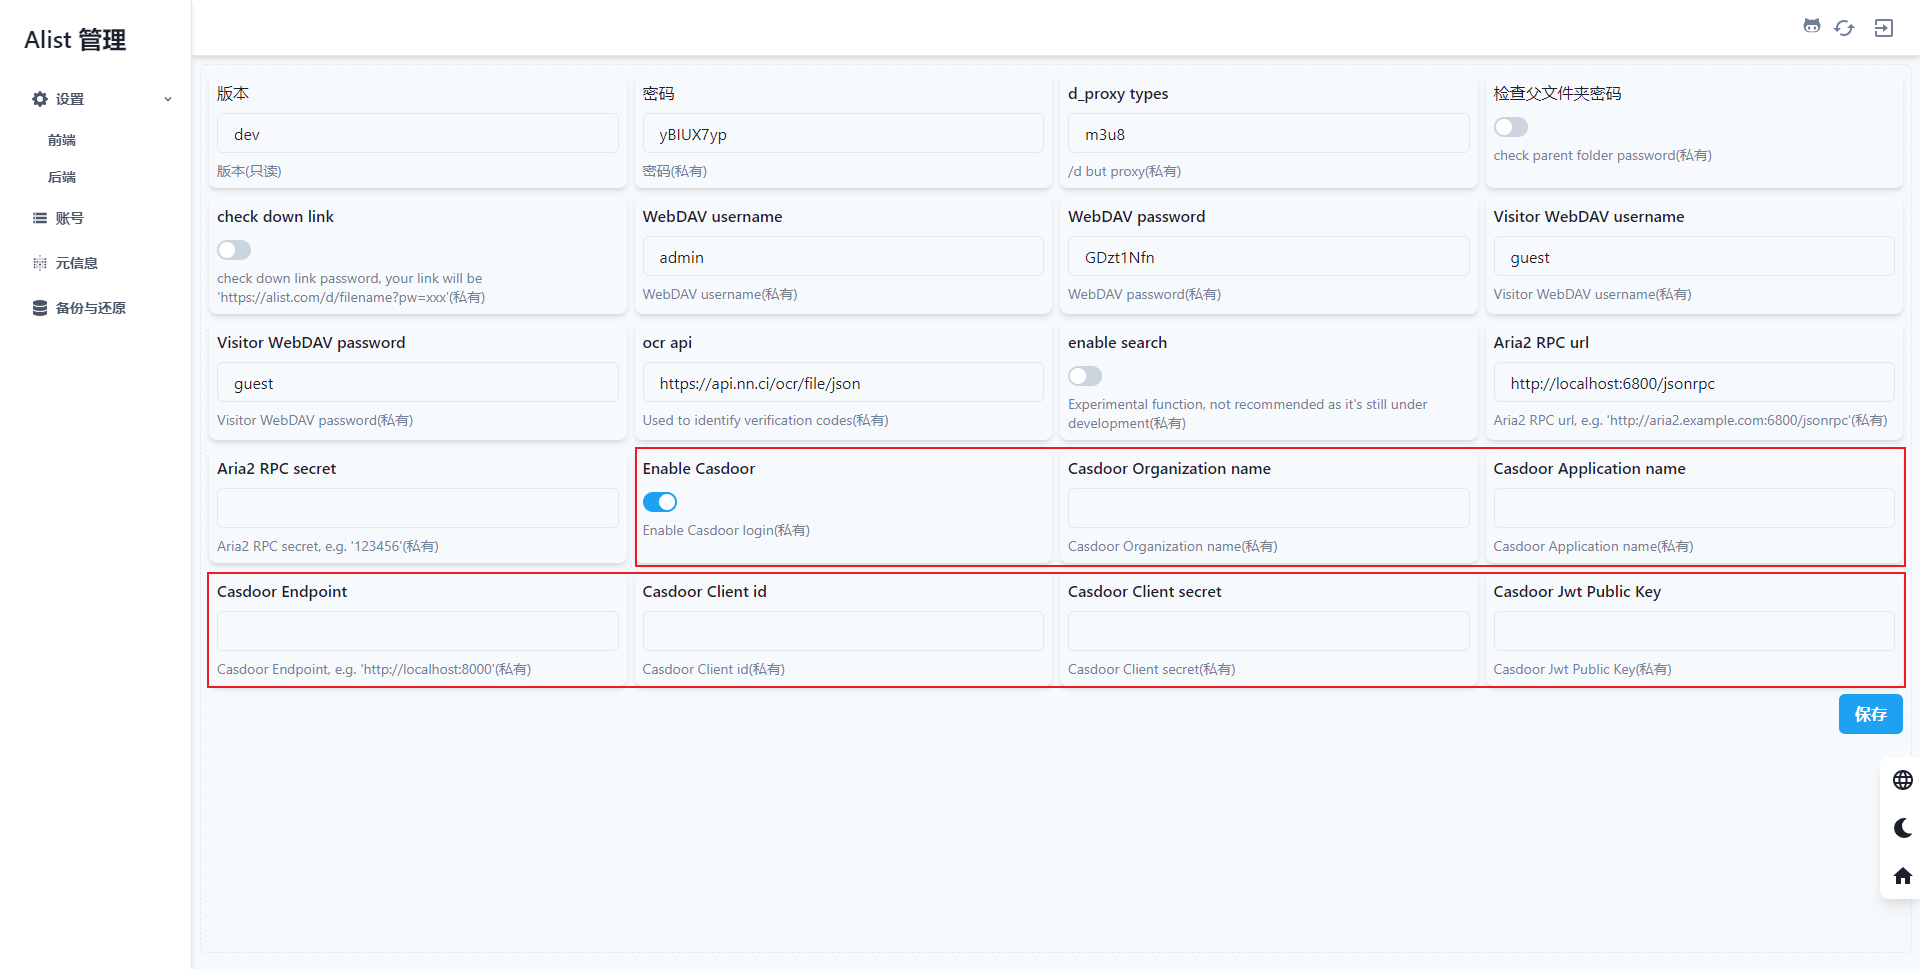Click the home icon on the right edge

pyautogui.click(x=1904, y=876)
